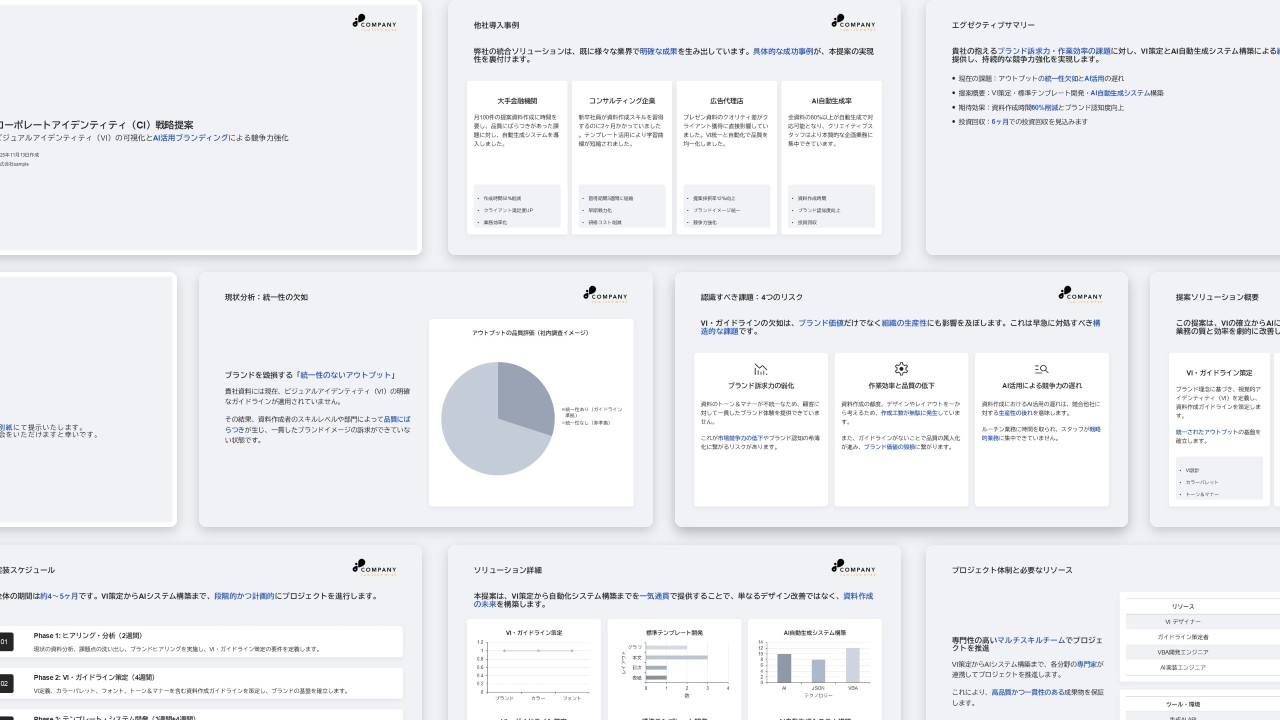Click the 02 phase number badge
1280x720 pixels.
click(5, 684)
